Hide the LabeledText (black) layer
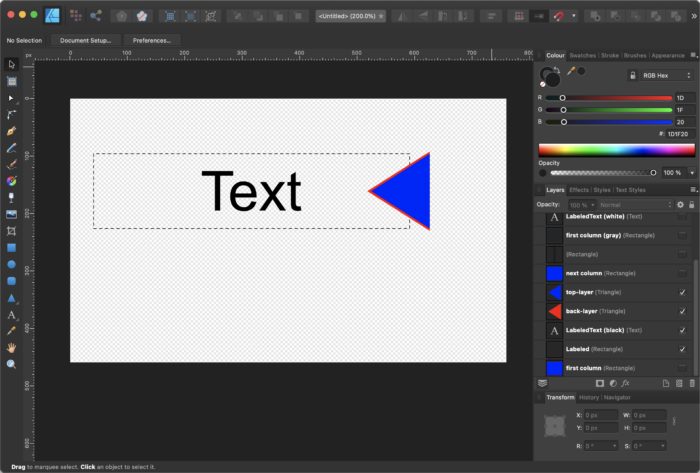The width and height of the screenshot is (700, 473). pyautogui.click(x=682, y=330)
